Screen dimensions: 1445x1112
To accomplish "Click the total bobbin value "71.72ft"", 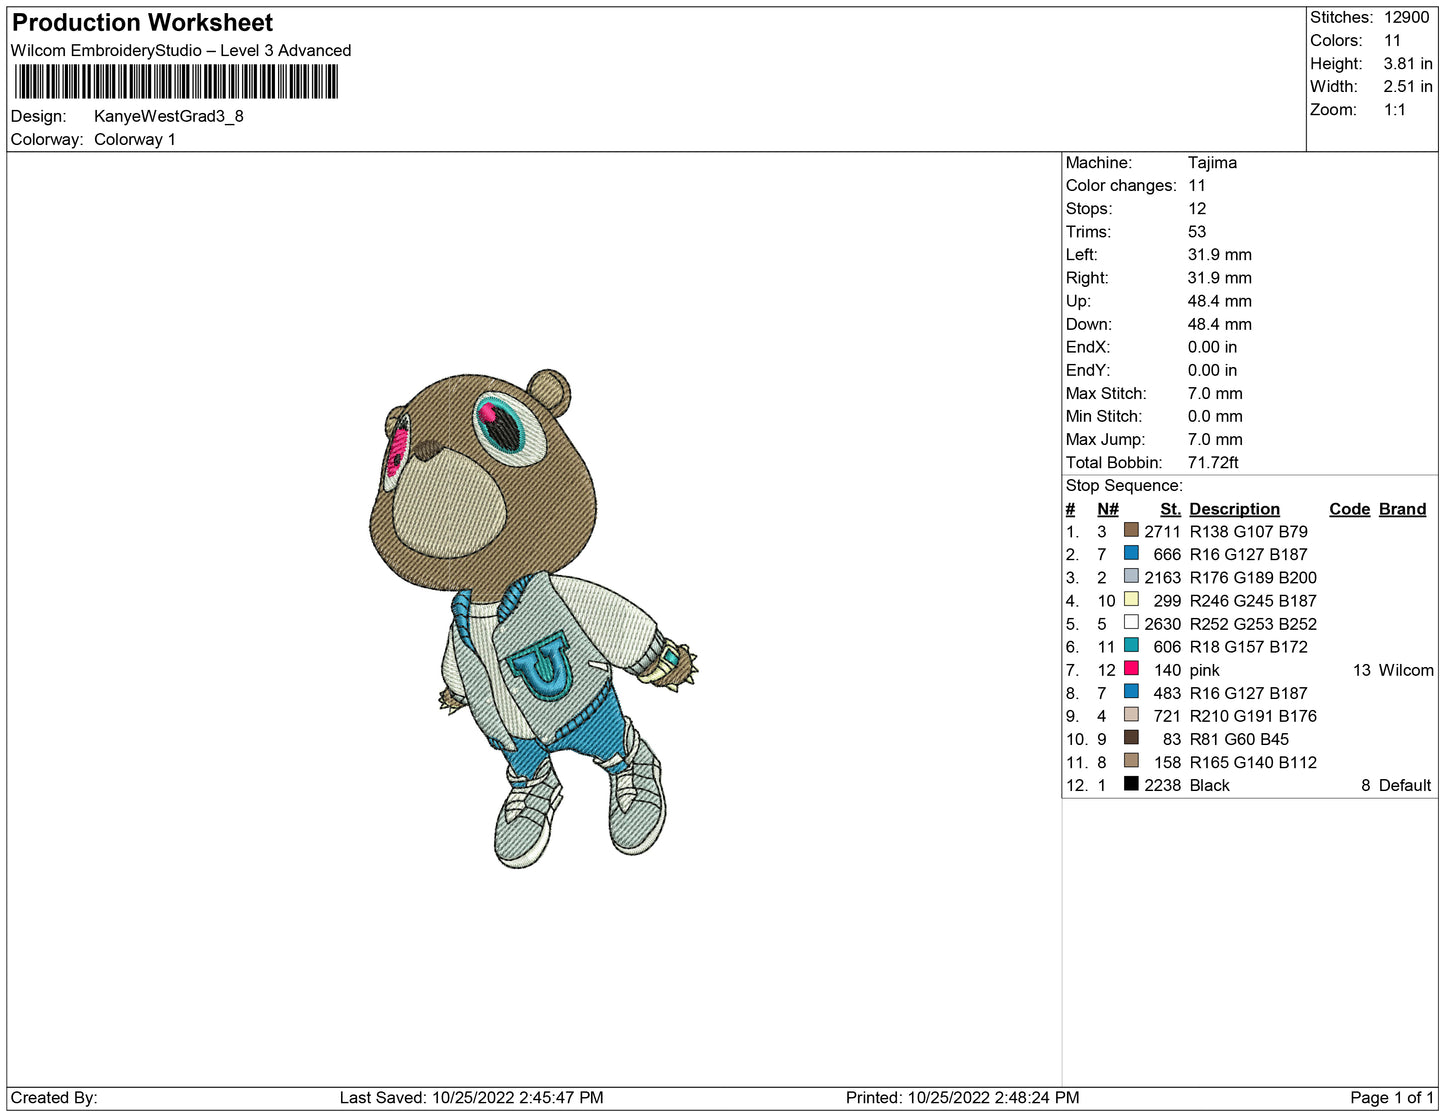I will point(1213,462).
